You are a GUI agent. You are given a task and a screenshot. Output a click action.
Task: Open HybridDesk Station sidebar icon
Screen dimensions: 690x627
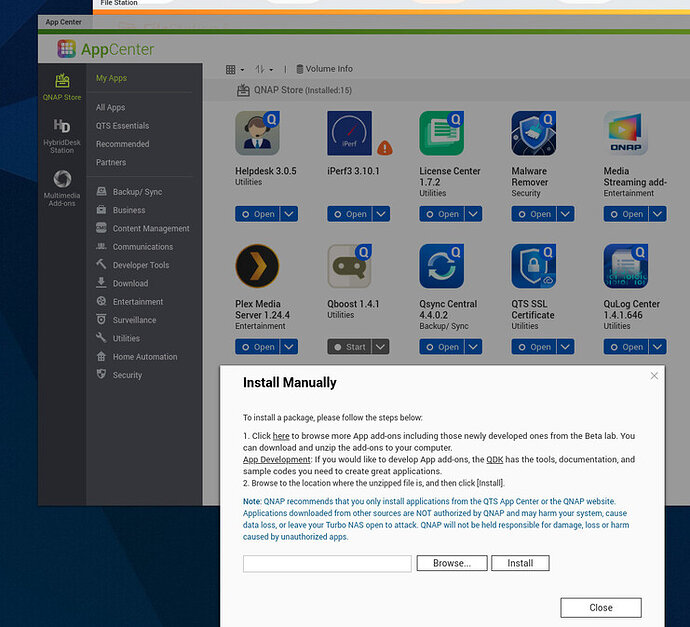point(62,136)
